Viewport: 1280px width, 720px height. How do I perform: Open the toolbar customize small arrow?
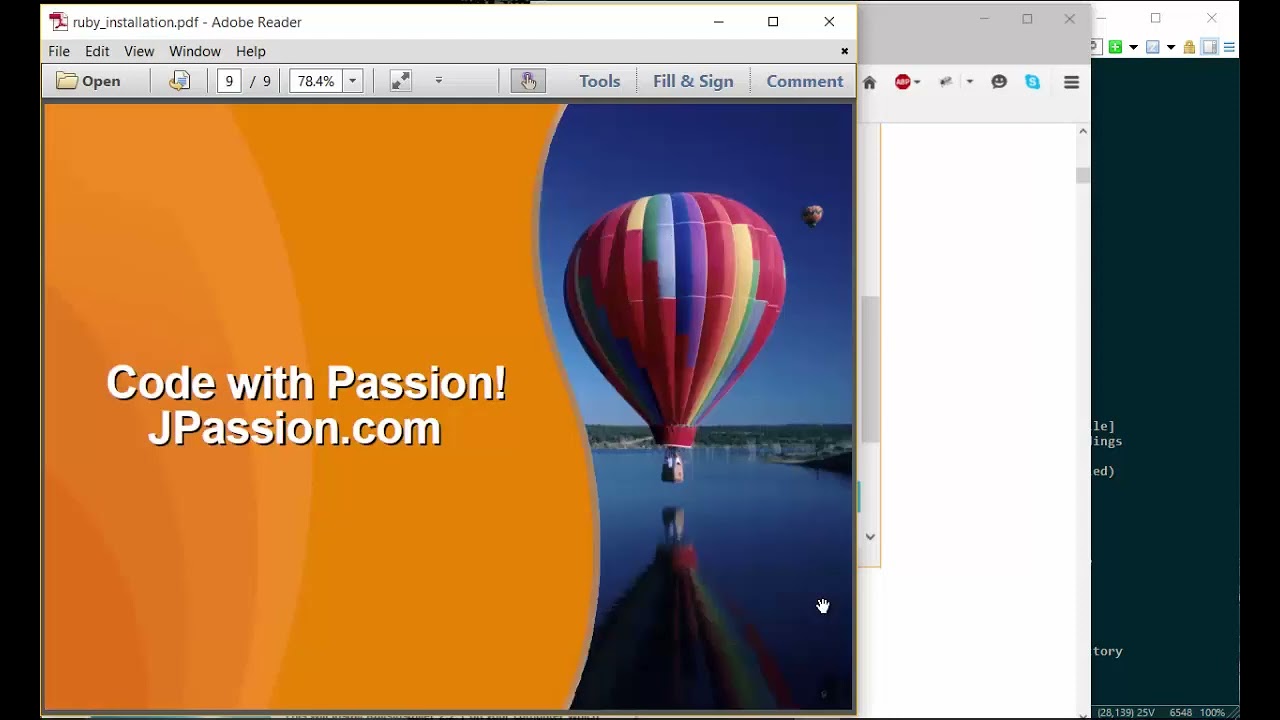click(x=438, y=80)
